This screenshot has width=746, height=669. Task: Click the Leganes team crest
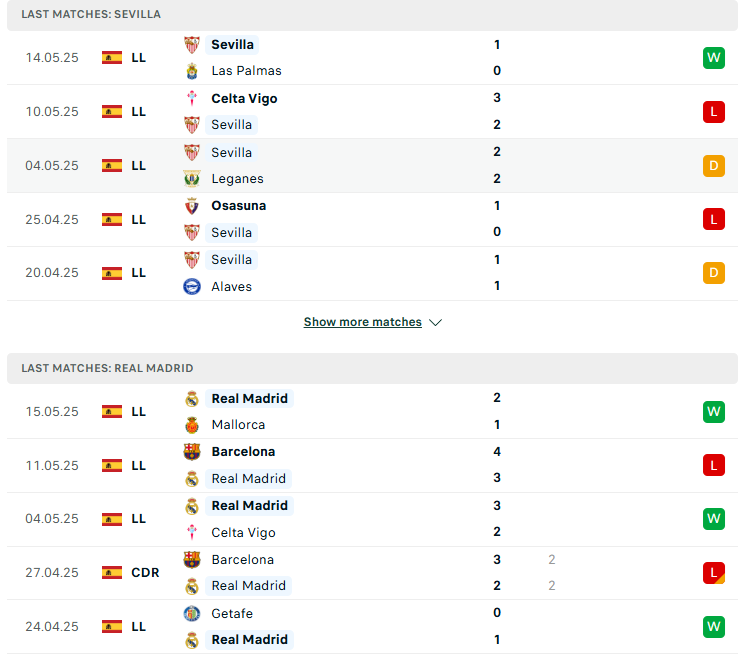pyautogui.click(x=192, y=179)
